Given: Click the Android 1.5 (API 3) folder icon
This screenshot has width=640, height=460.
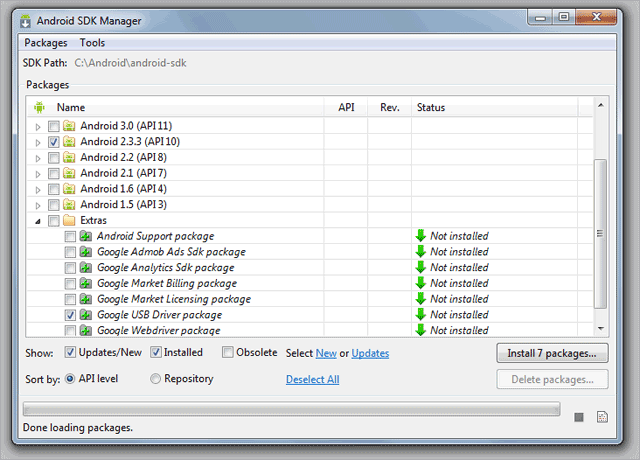Looking at the screenshot, I should (x=69, y=204).
